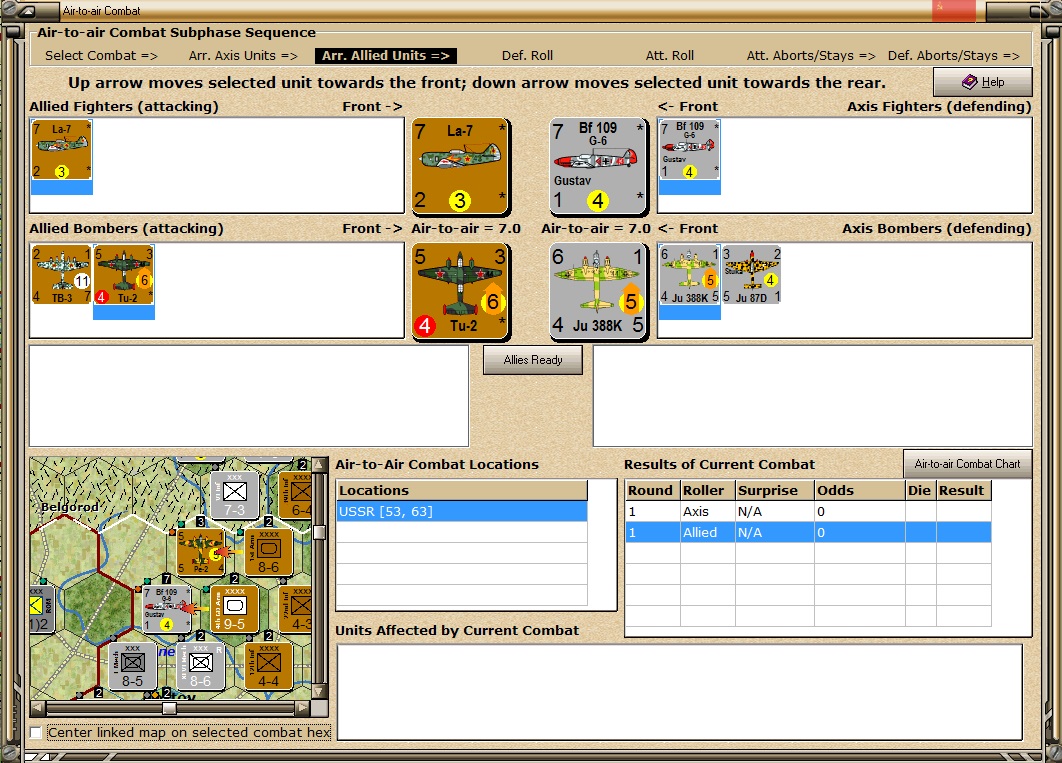Click the Air-to-air Combat window title icon
Image resolution: width=1062 pixels, height=763 pixels.
27,11
